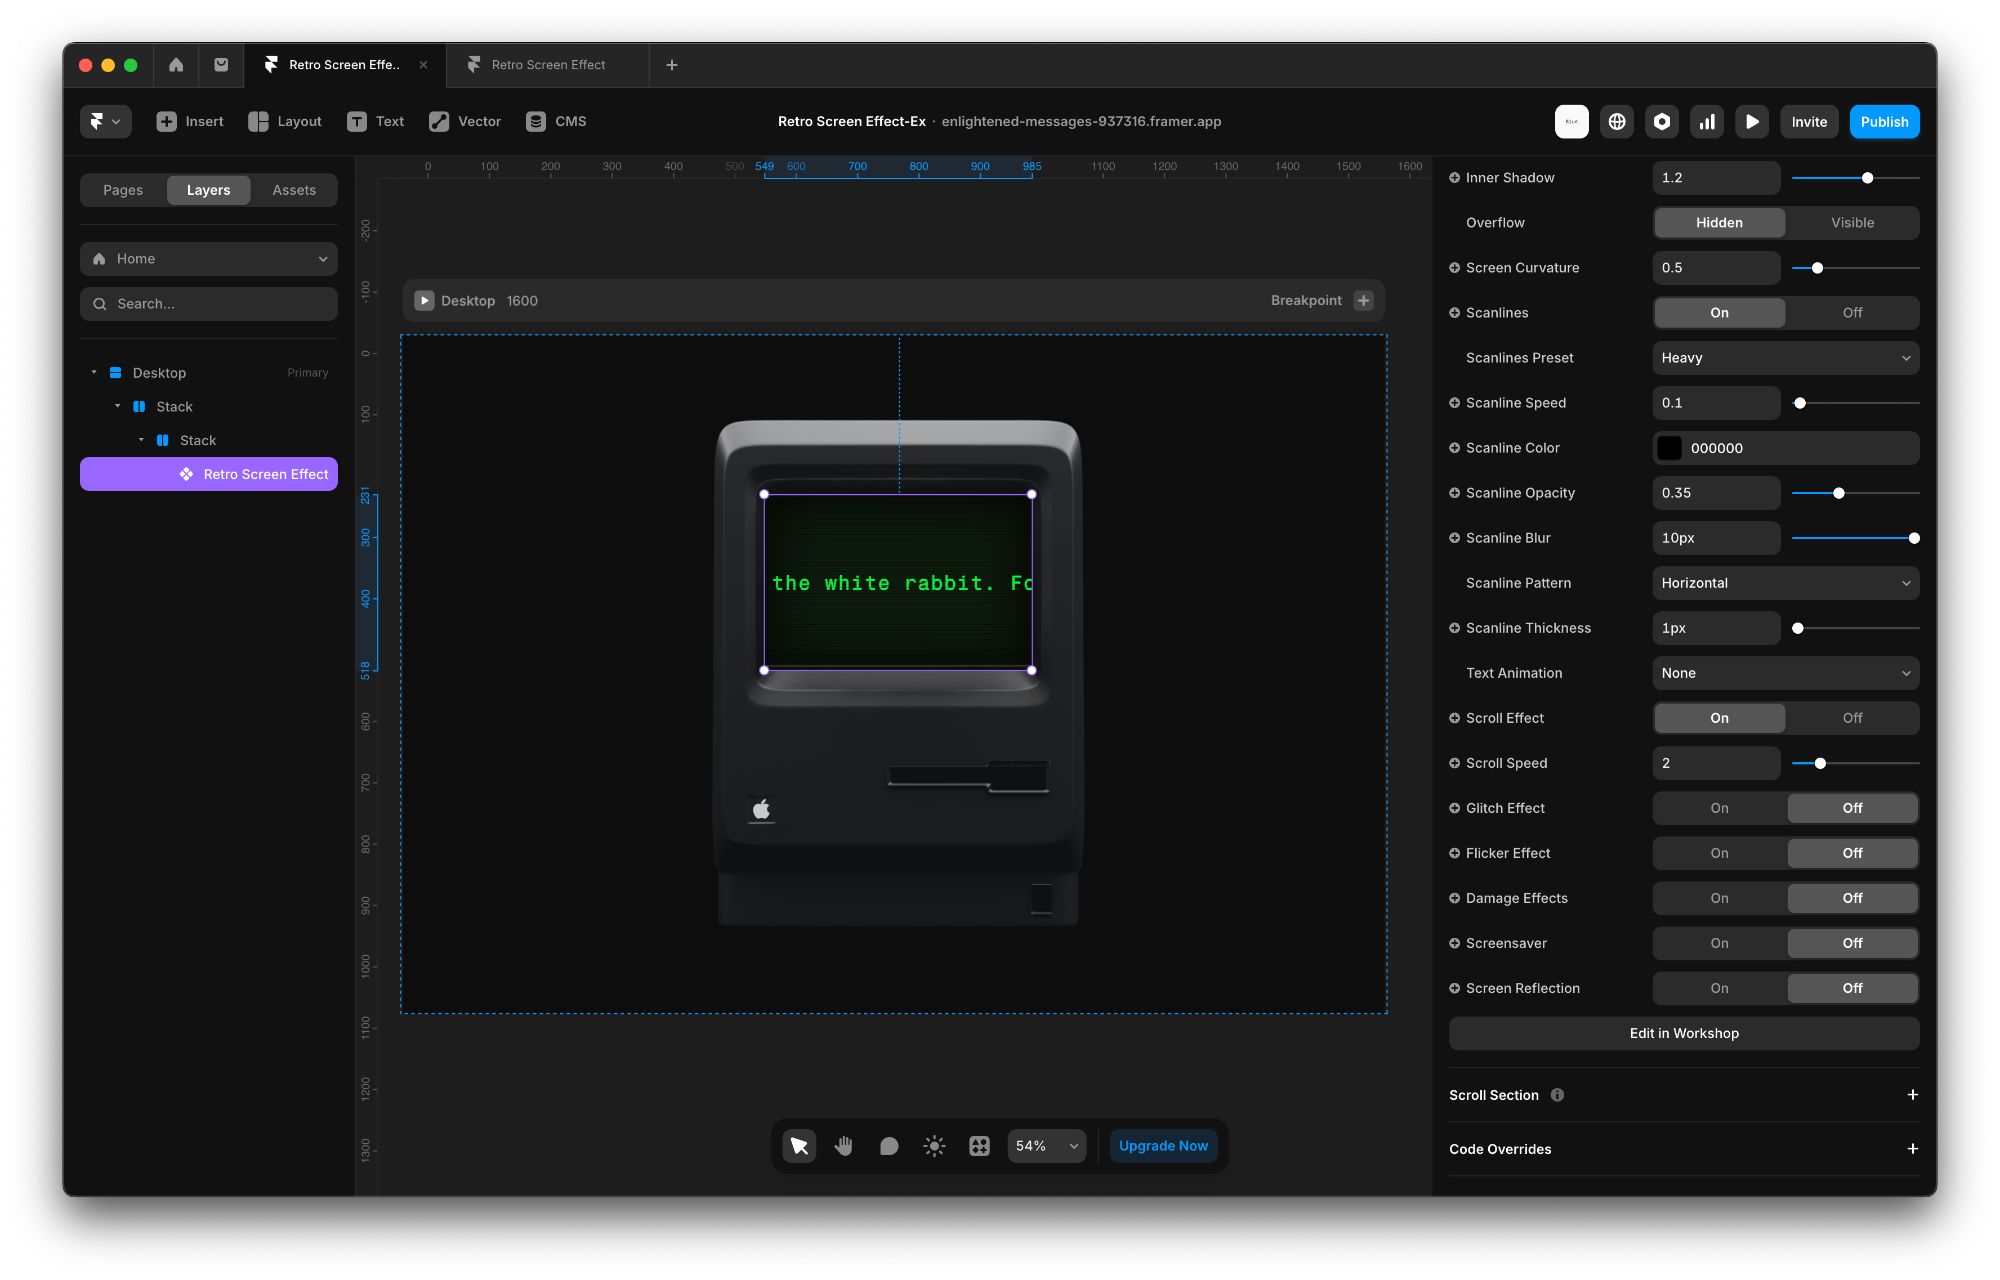Switch to the Assets tab

tap(294, 190)
